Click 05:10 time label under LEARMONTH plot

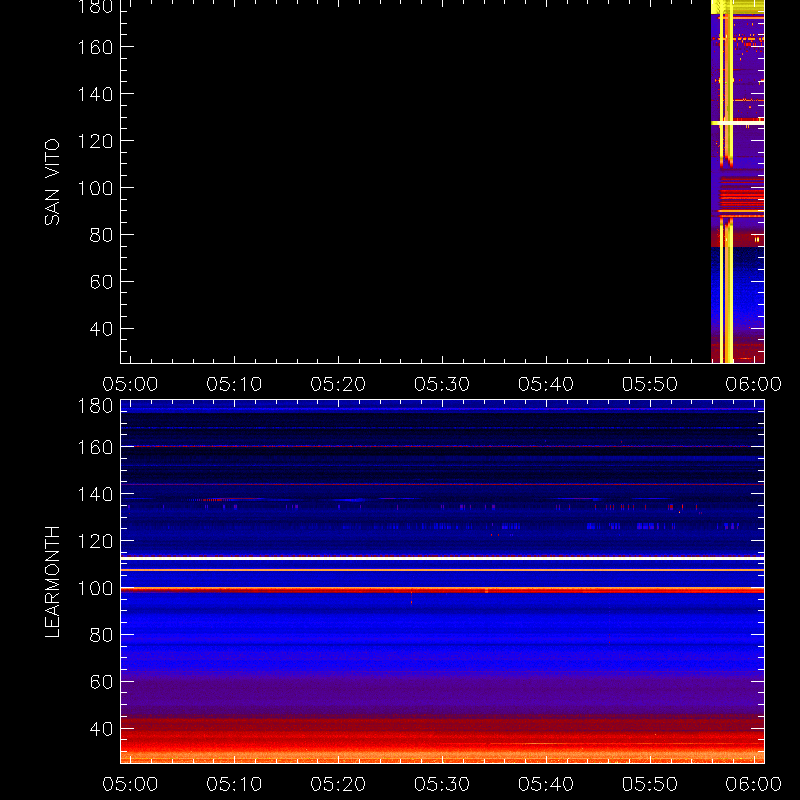click(x=234, y=784)
